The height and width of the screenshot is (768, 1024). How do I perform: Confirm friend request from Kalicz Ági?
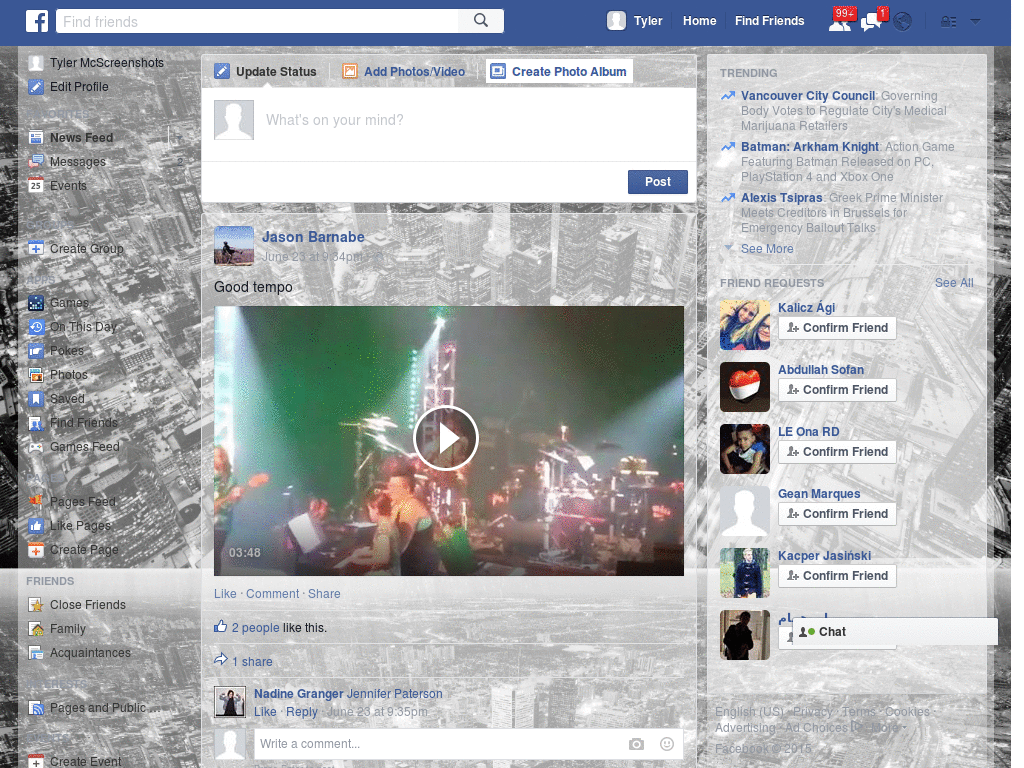(x=837, y=328)
